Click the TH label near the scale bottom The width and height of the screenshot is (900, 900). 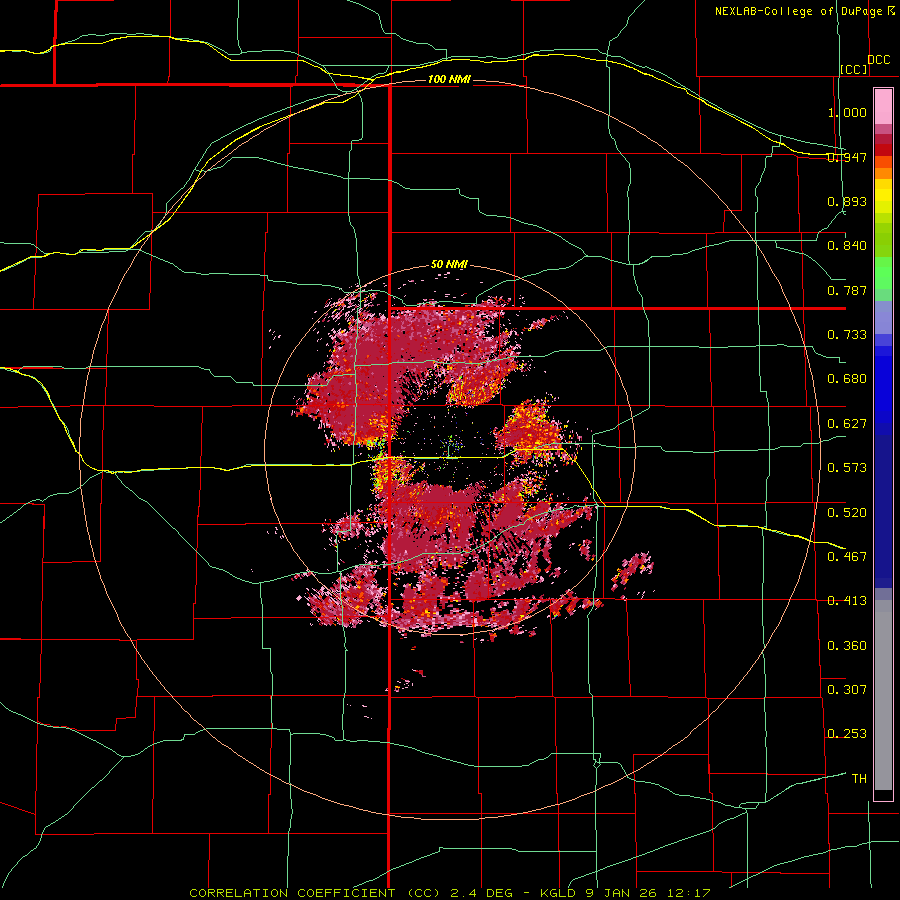pos(859,778)
